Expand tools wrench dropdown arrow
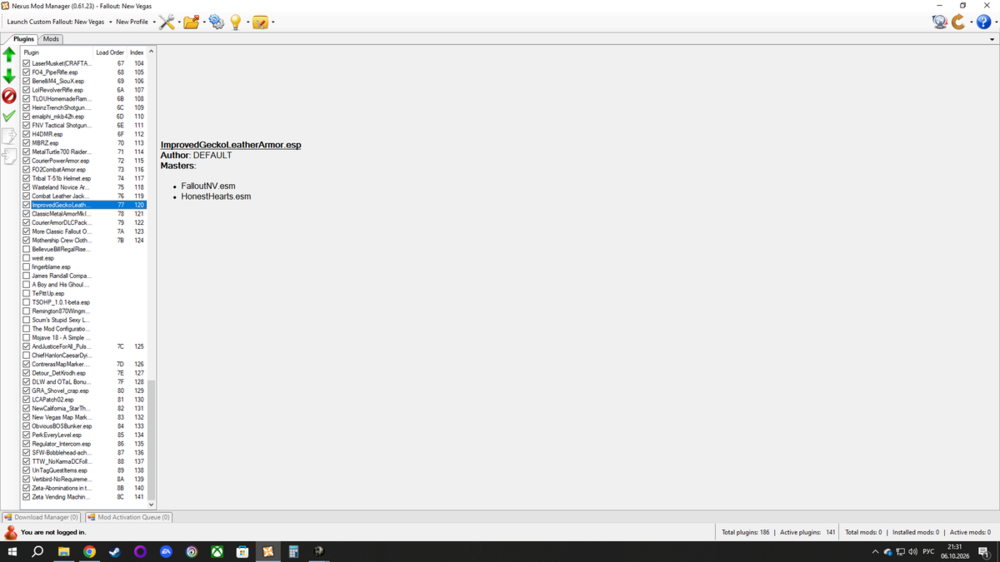The width and height of the screenshot is (1000, 562). click(x=179, y=22)
